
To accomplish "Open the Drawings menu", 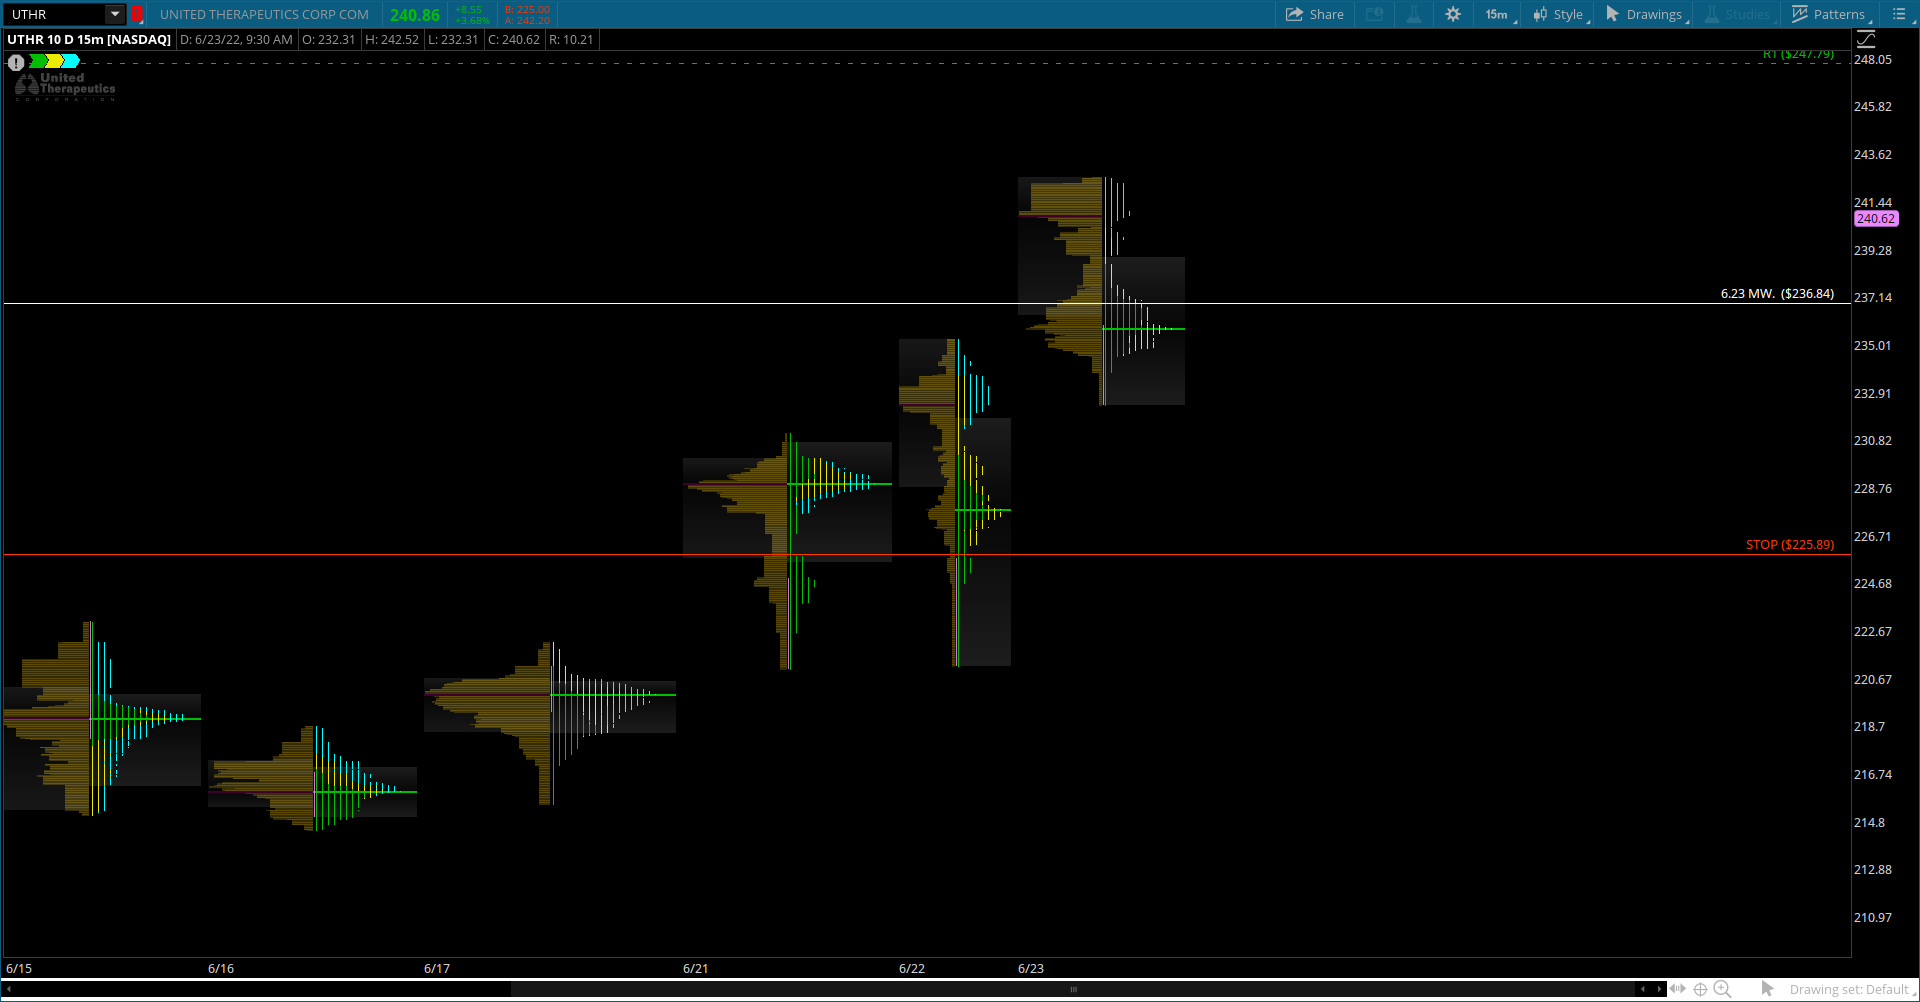I will pyautogui.click(x=1646, y=14).
